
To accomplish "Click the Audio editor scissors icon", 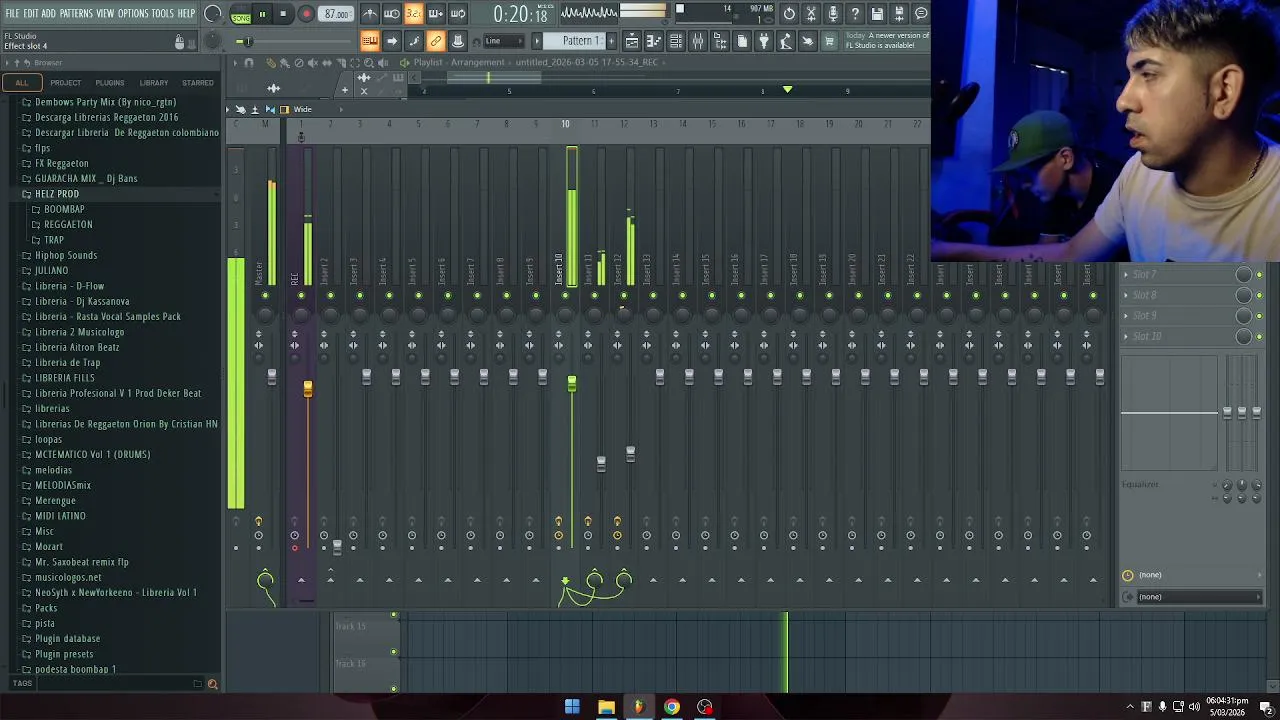I will [x=811, y=14].
